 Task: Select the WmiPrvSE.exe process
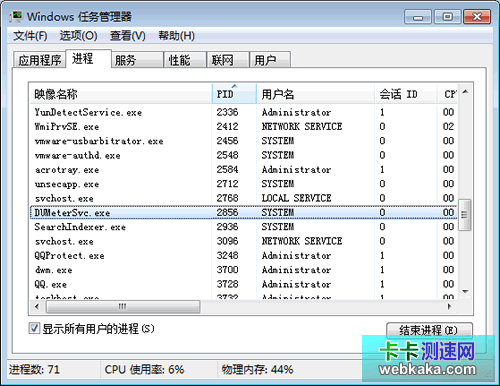[x=243, y=127]
